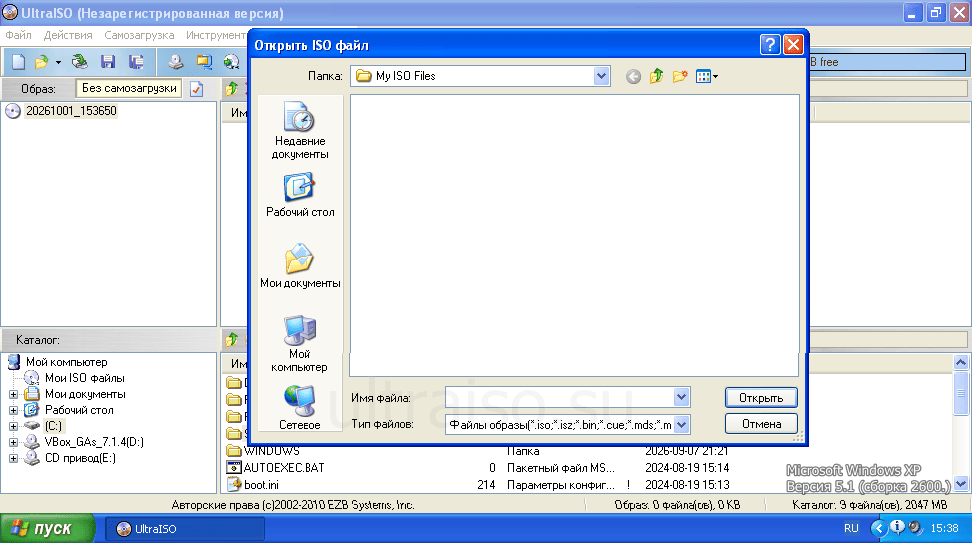Image resolution: width=972 pixels, height=543 pixels.
Task: Expand the (C:) drive node
Action: click(13, 426)
